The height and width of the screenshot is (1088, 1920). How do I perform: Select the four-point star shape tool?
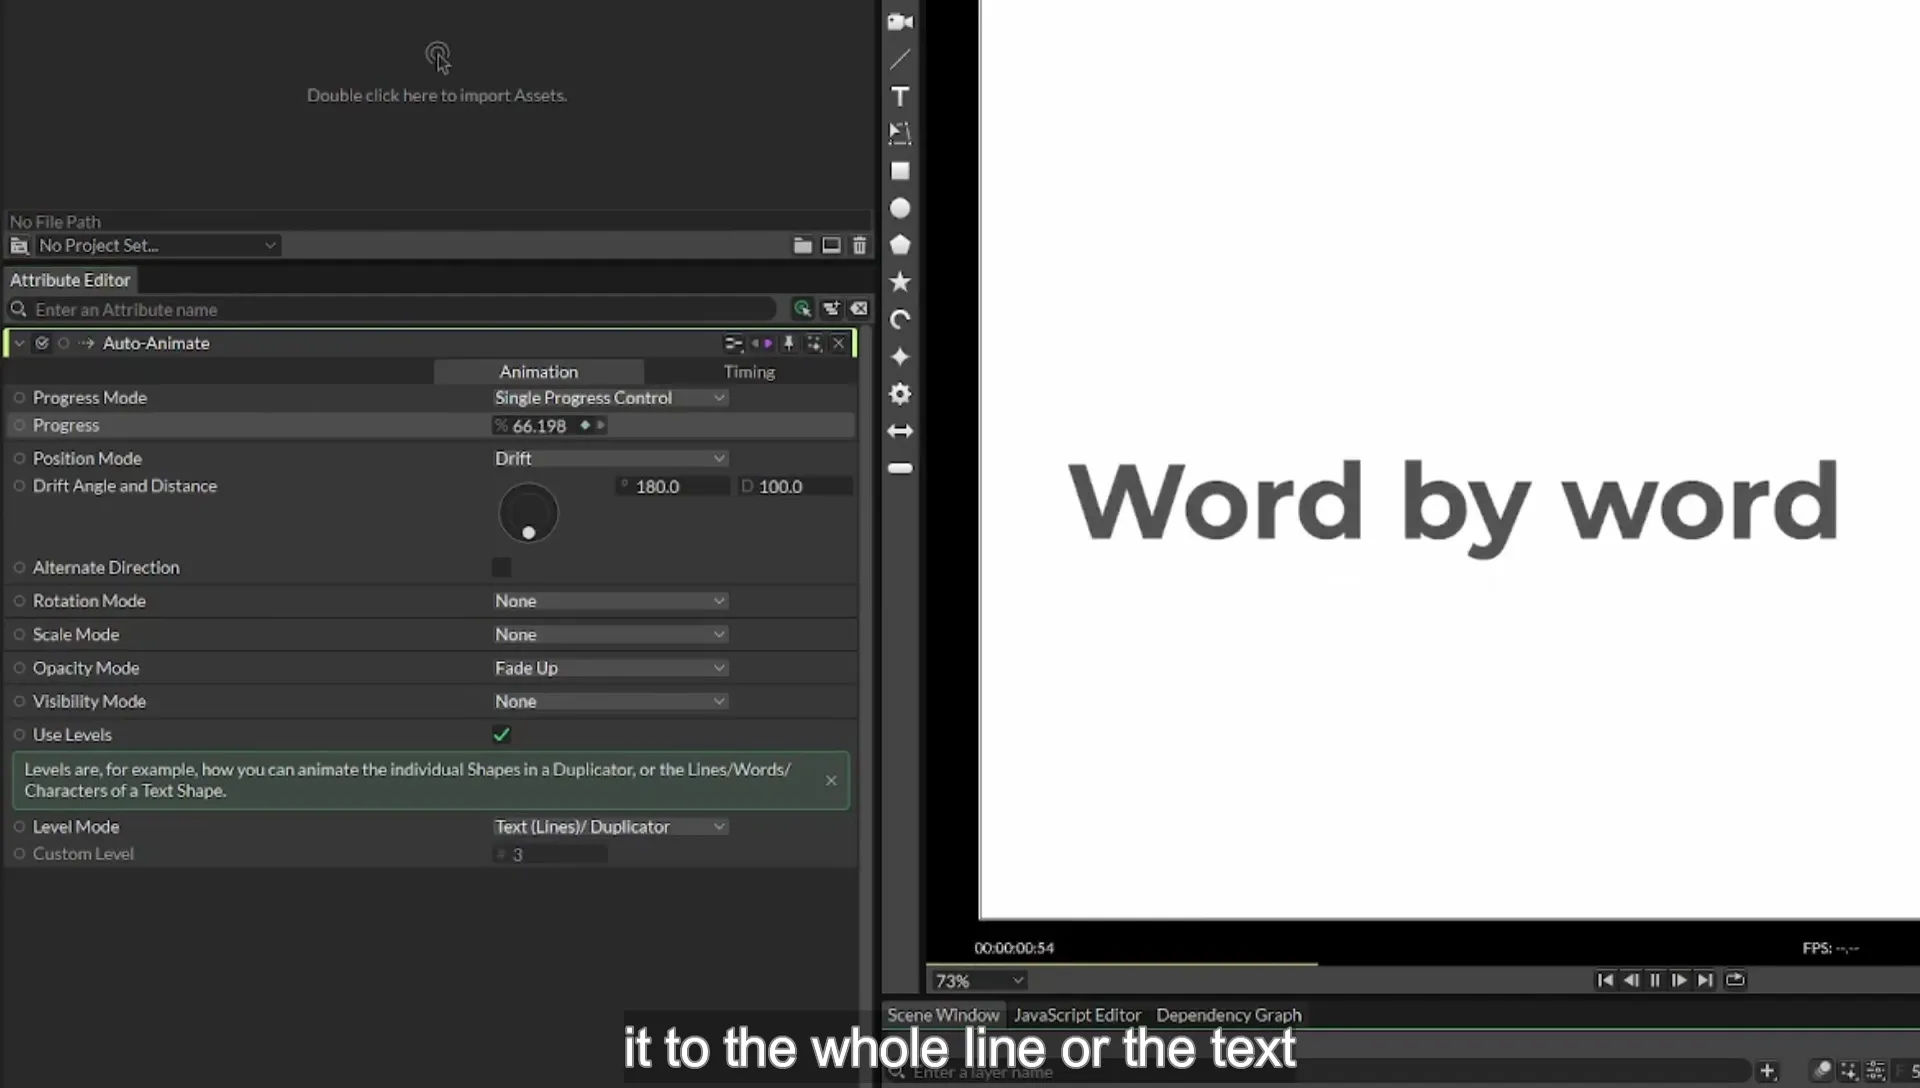900,357
